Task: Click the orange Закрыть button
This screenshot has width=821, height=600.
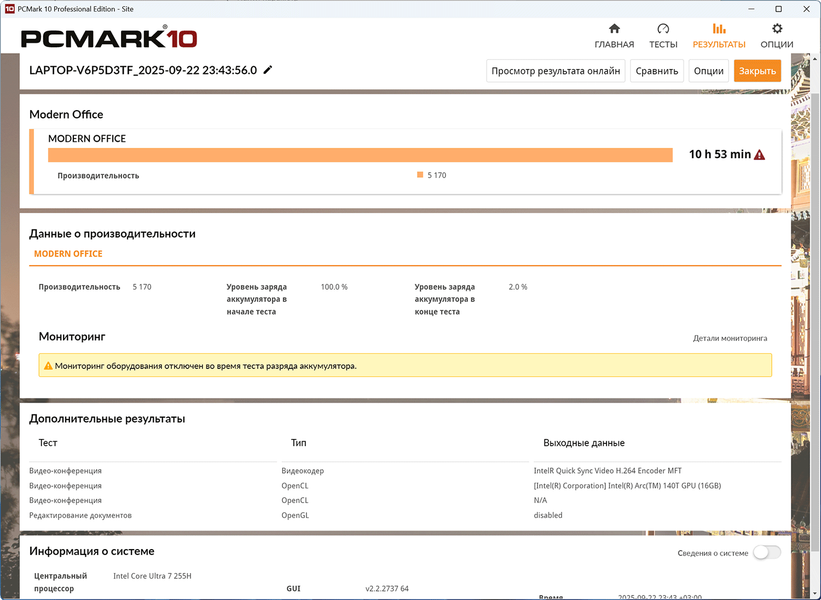Action: (757, 71)
